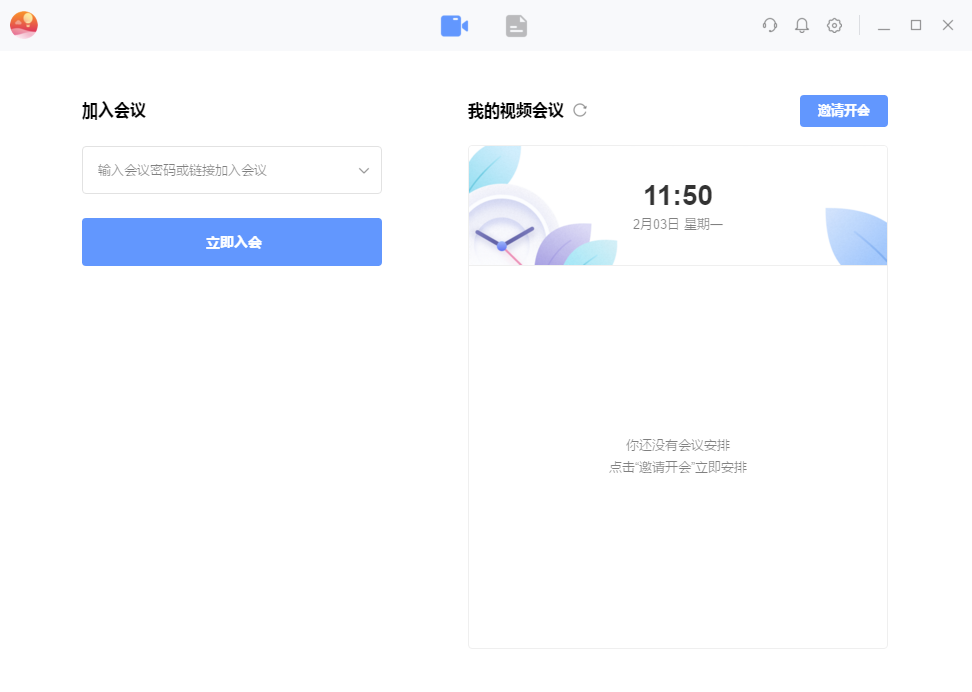The image size is (972, 692).
Task: Close the application window
Action: 948,25
